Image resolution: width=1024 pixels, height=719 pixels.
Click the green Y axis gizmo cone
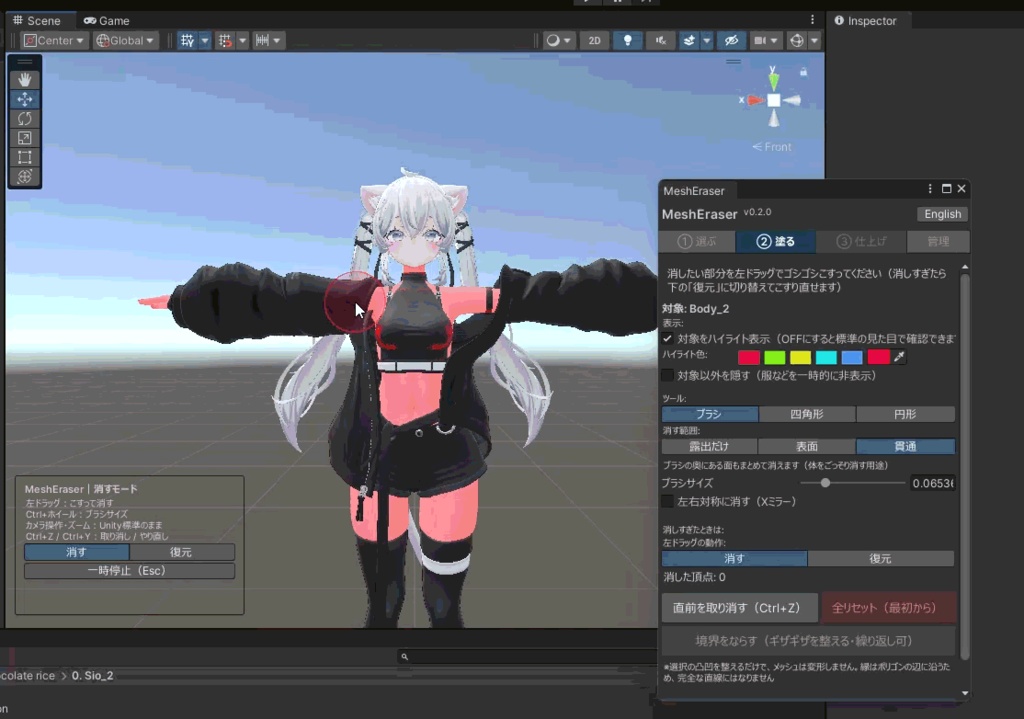pyautogui.click(x=773, y=80)
